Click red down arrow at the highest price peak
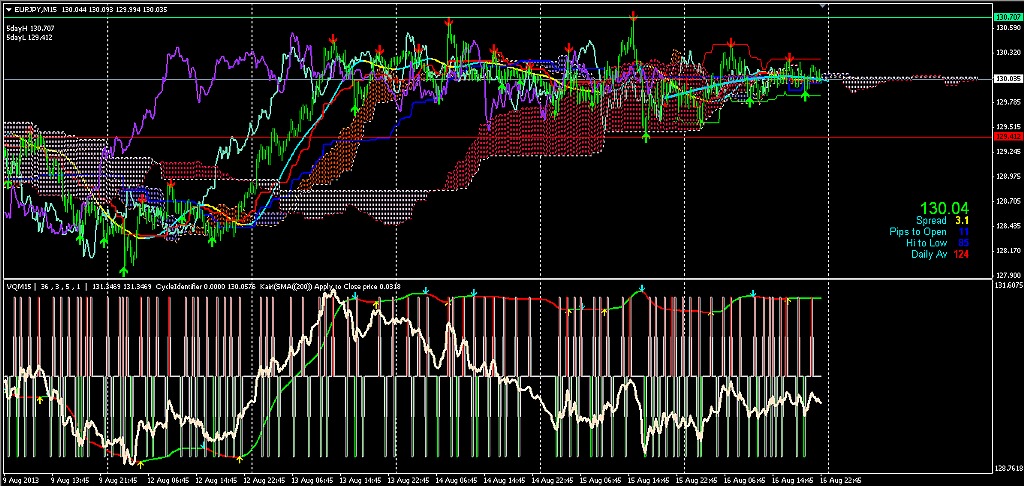The width and height of the screenshot is (1024, 486). 634,15
